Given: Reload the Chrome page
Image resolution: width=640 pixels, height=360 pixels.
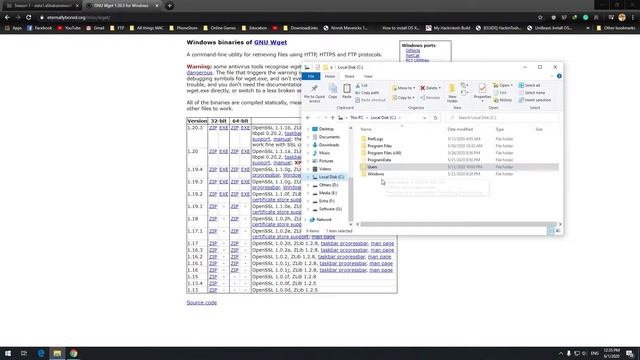Looking at the screenshot, I should click(28, 18).
